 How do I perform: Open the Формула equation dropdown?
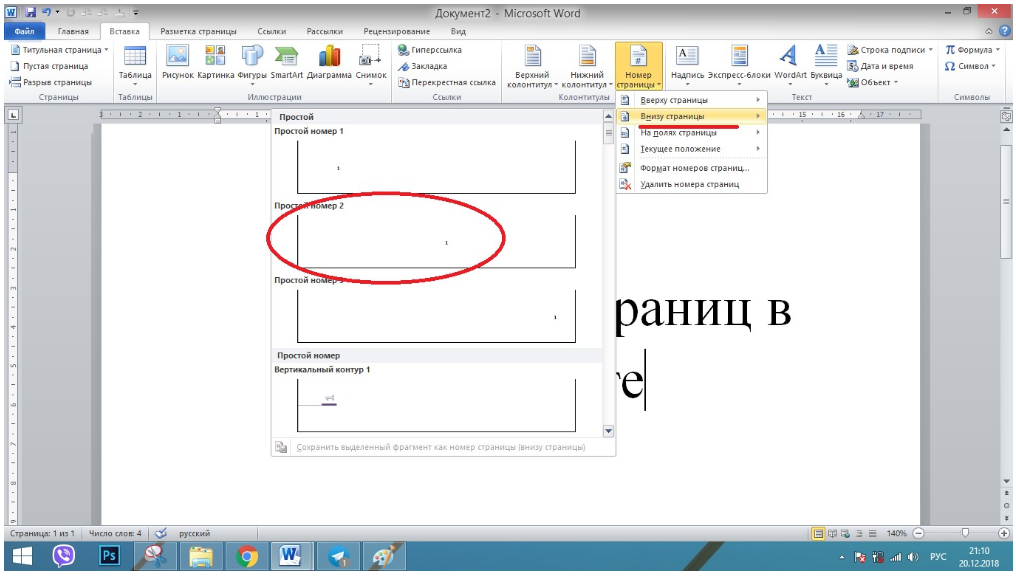972,50
